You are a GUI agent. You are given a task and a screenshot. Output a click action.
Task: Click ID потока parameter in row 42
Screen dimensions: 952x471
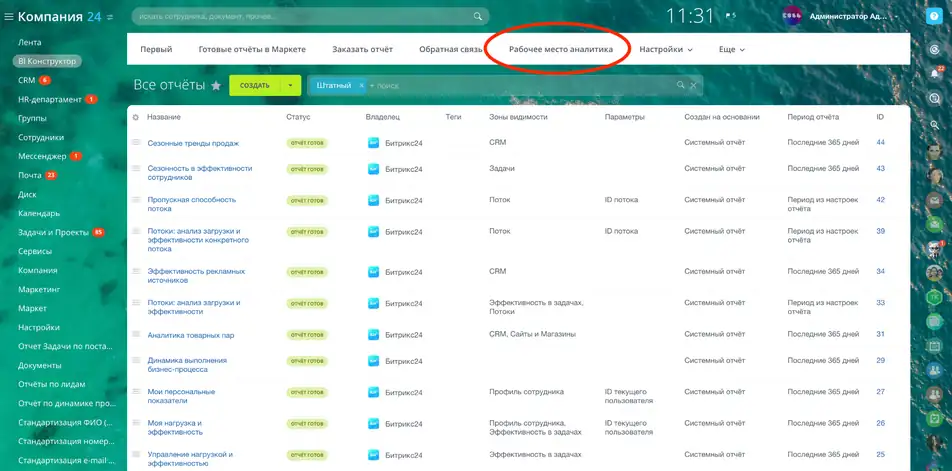621,200
